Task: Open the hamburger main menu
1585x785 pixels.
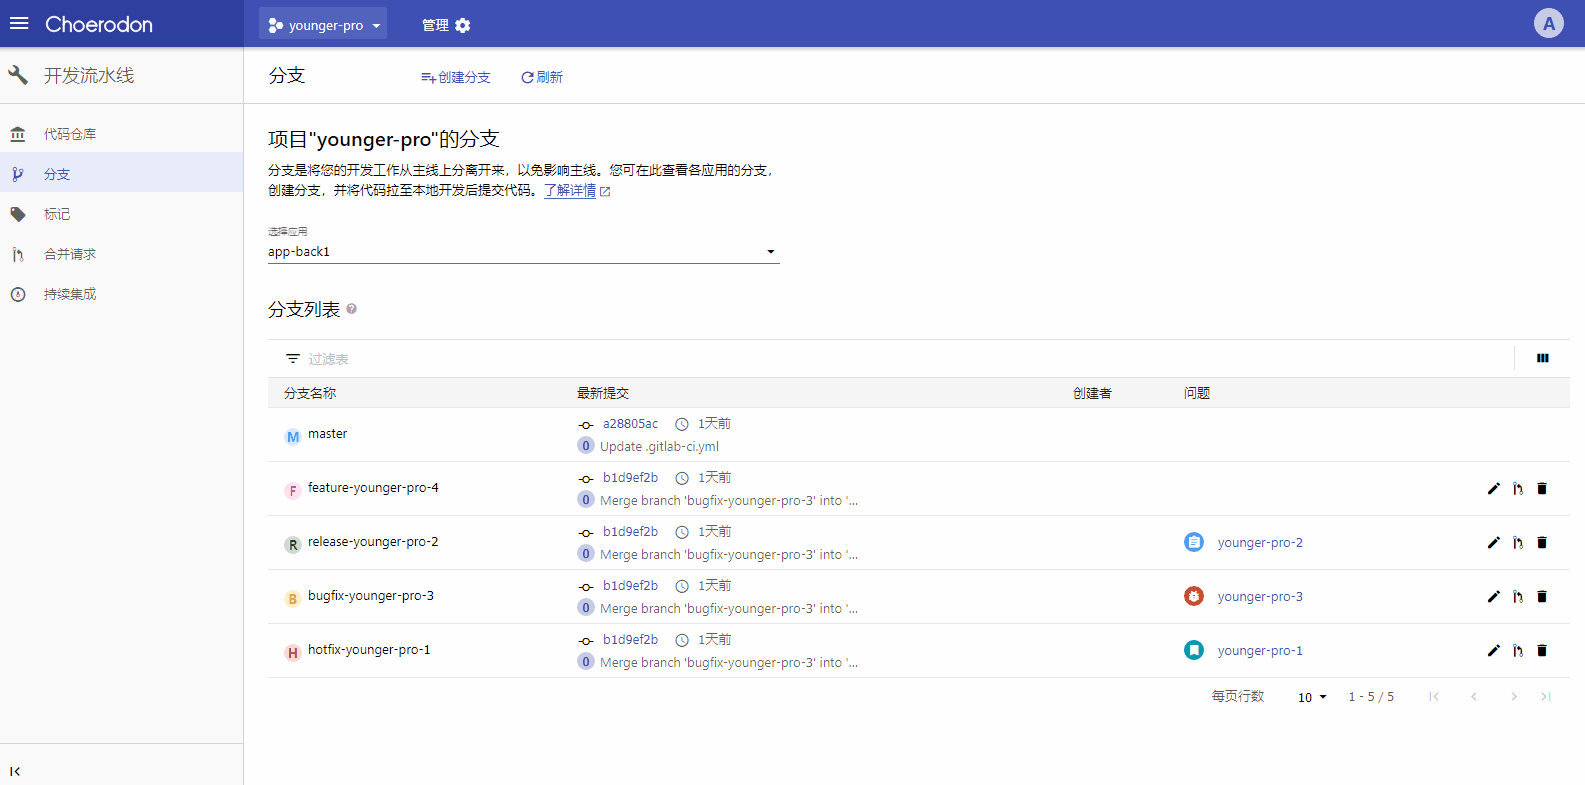Action: tap(19, 24)
